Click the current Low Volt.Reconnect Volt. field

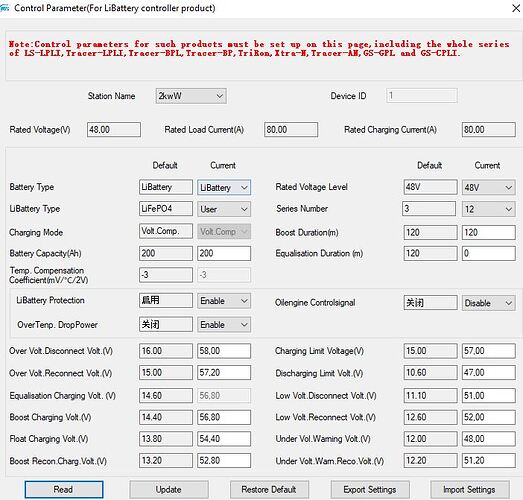click(x=489, y=417)
